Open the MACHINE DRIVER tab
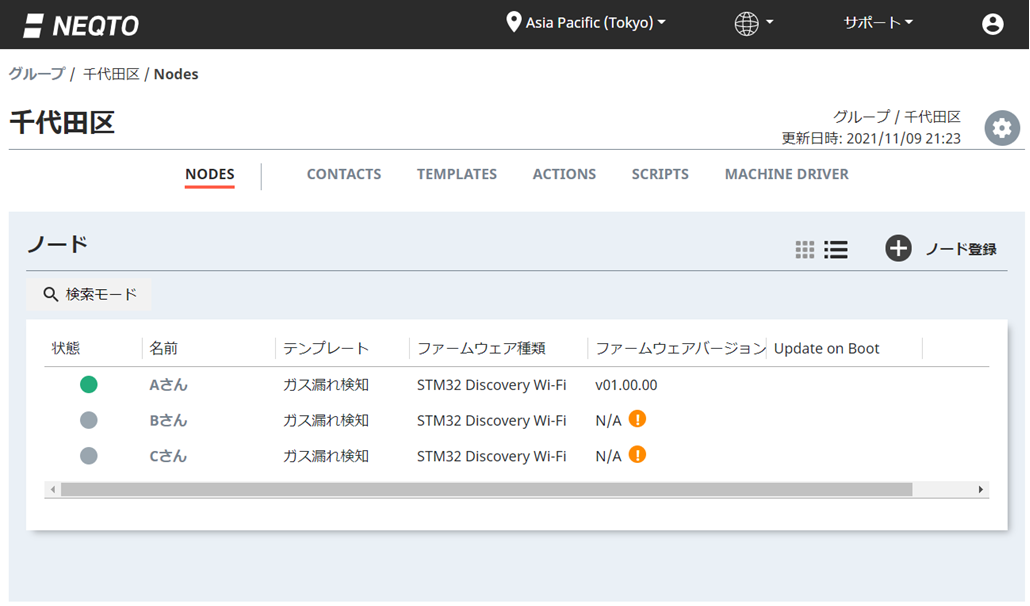 (786, 174)
